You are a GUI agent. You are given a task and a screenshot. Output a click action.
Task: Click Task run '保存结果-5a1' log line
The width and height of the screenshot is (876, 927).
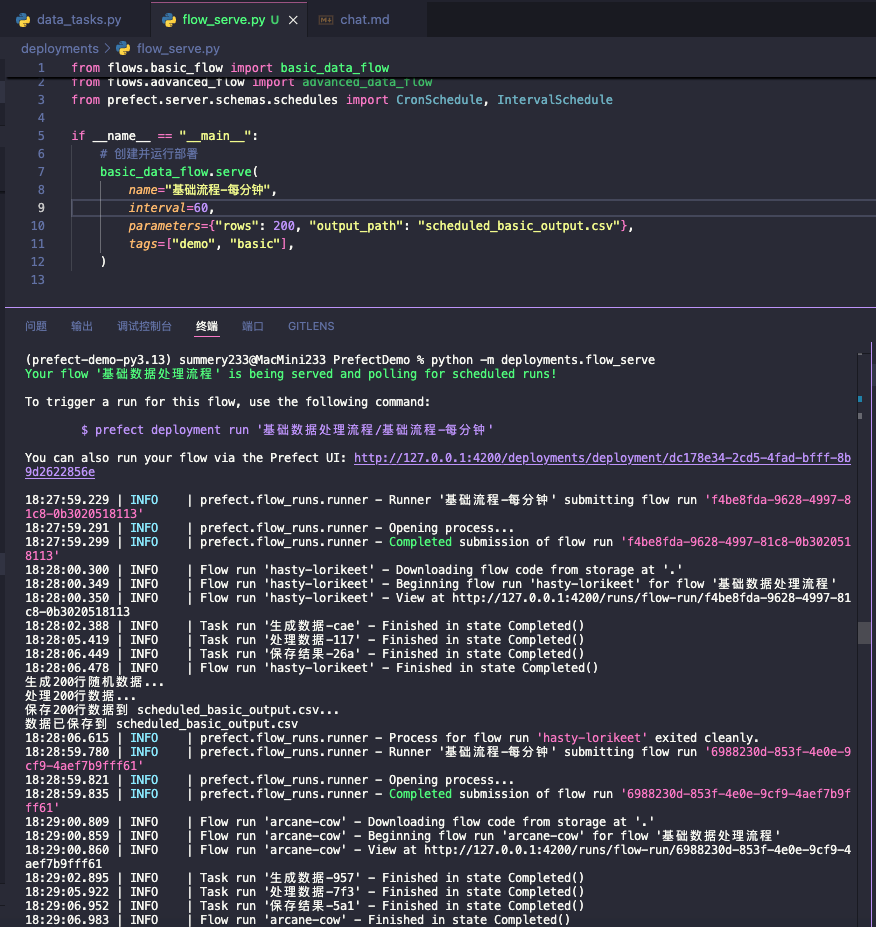pyautogui.click(x=304, y=906)
